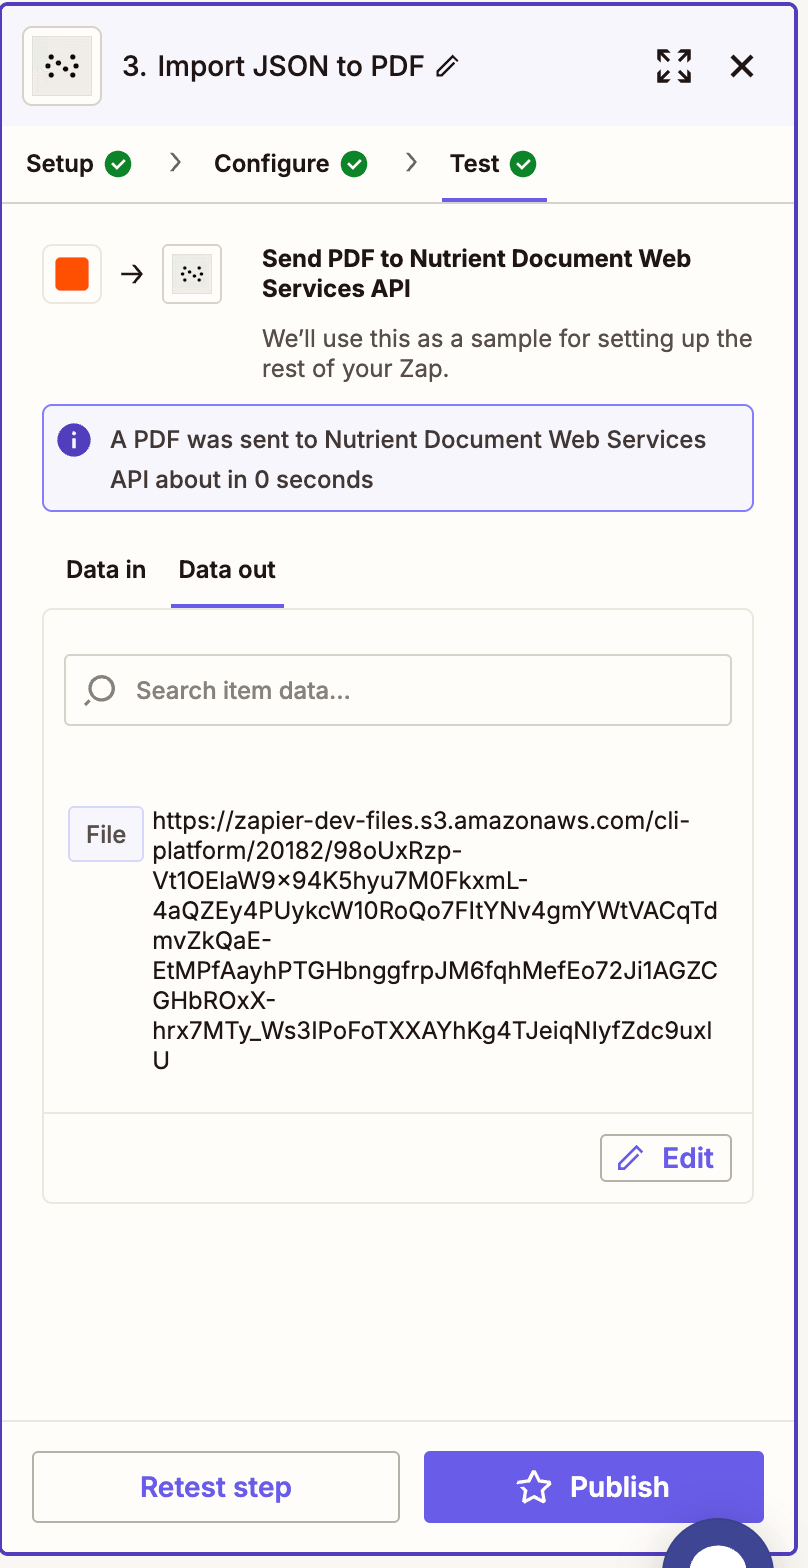Select the pencil icon on the Edit button
Viewport: 808px width, 1568px height.
629,1157
